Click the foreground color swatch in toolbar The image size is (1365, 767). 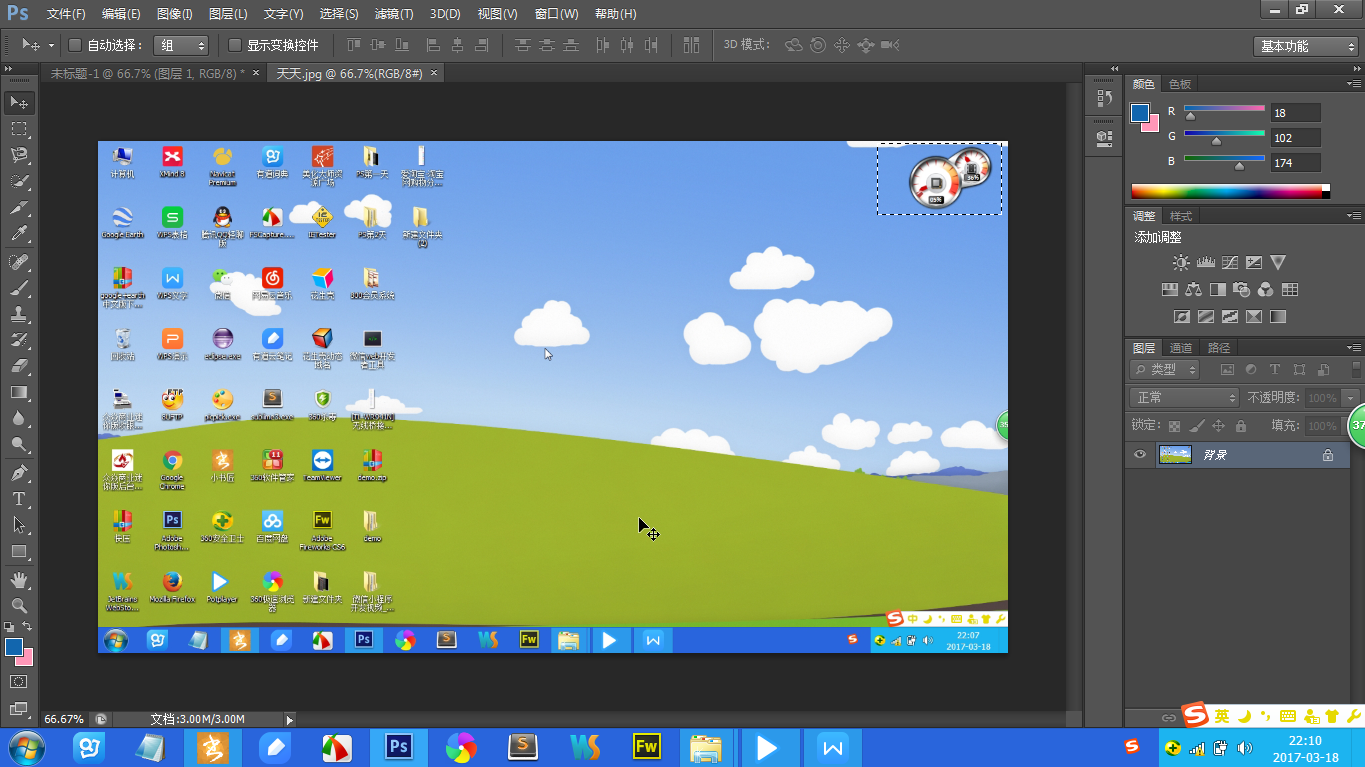point(14,647)
